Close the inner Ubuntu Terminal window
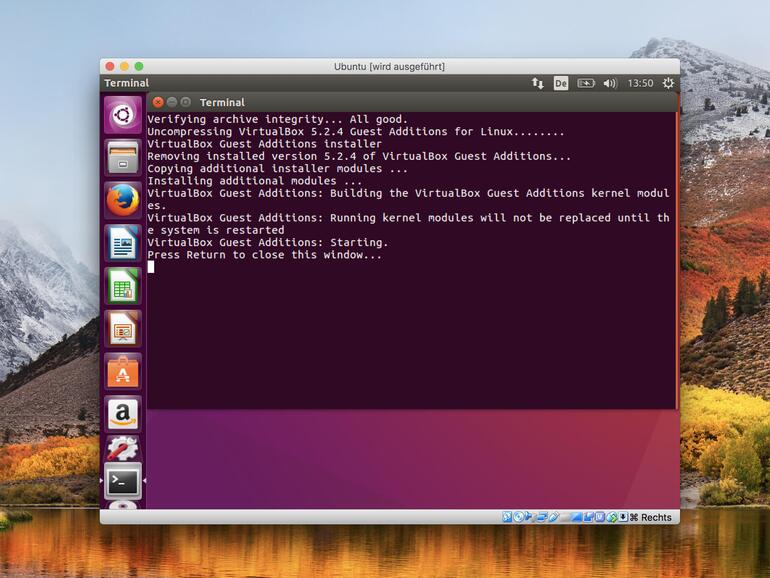The image size is (770, 578). click(x=158, y=102)
